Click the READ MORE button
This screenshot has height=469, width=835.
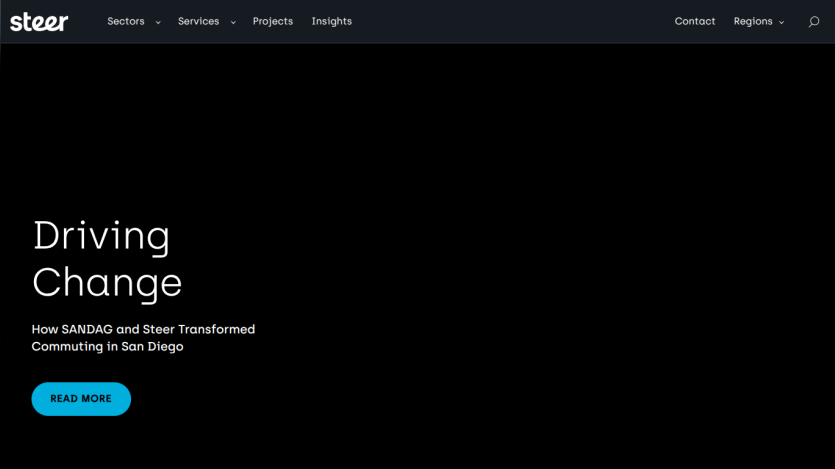(81, 399)
